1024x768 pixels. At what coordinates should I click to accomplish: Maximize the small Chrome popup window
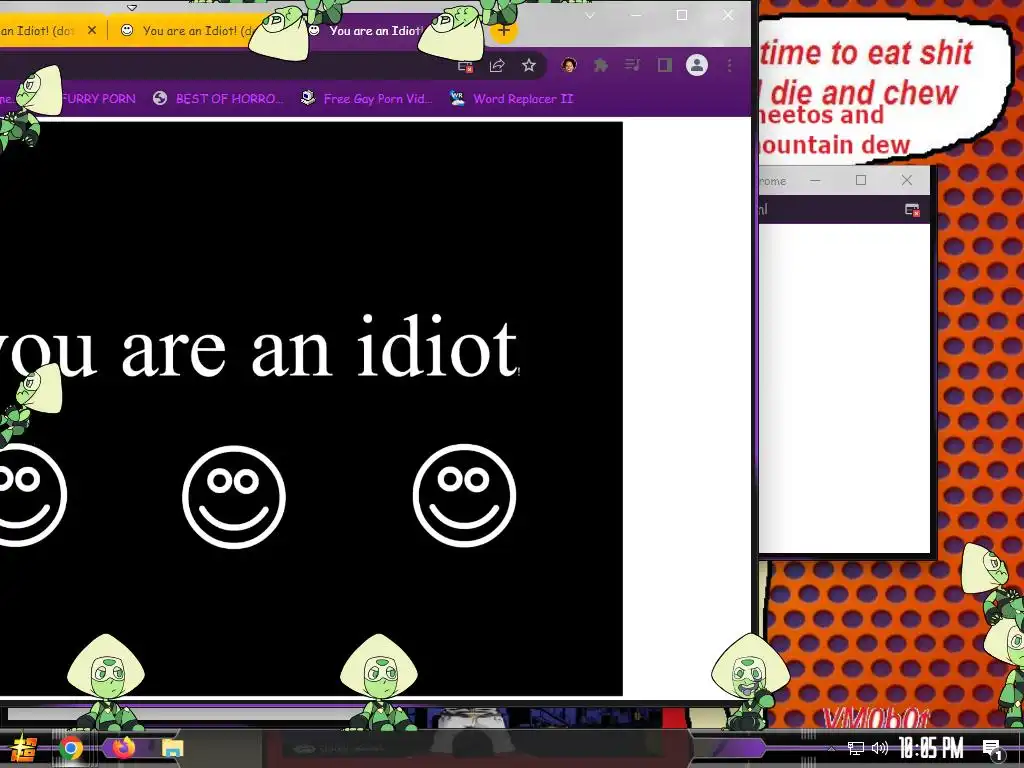[x=861, y=180]
